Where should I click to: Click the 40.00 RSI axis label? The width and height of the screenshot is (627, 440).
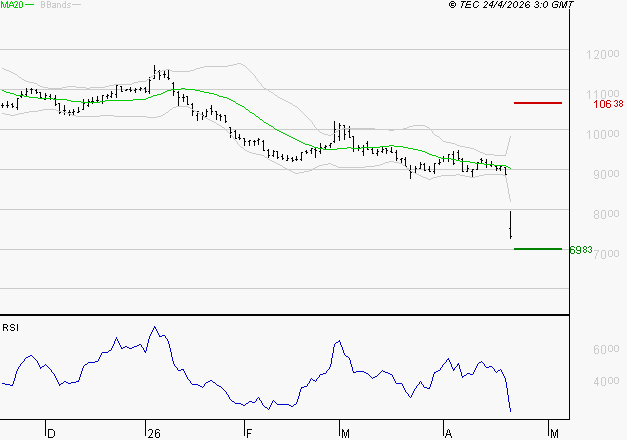click(606, 382)
